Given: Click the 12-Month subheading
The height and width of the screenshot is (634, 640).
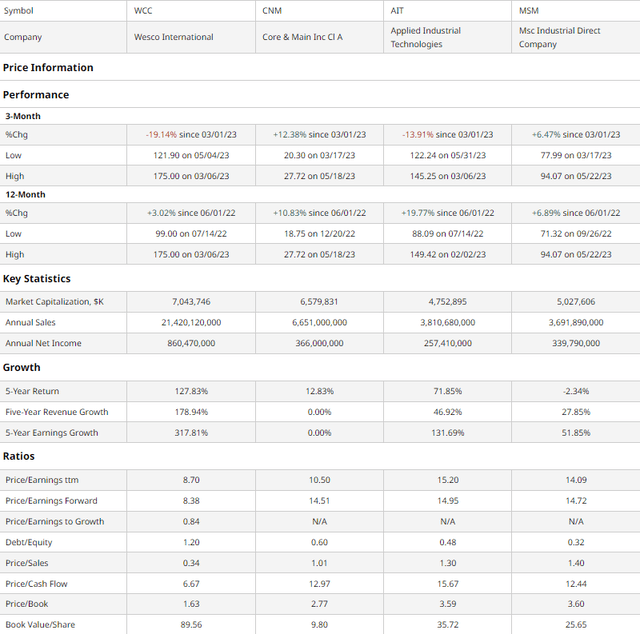Looking at the screenshot, I should pos(25,194).
